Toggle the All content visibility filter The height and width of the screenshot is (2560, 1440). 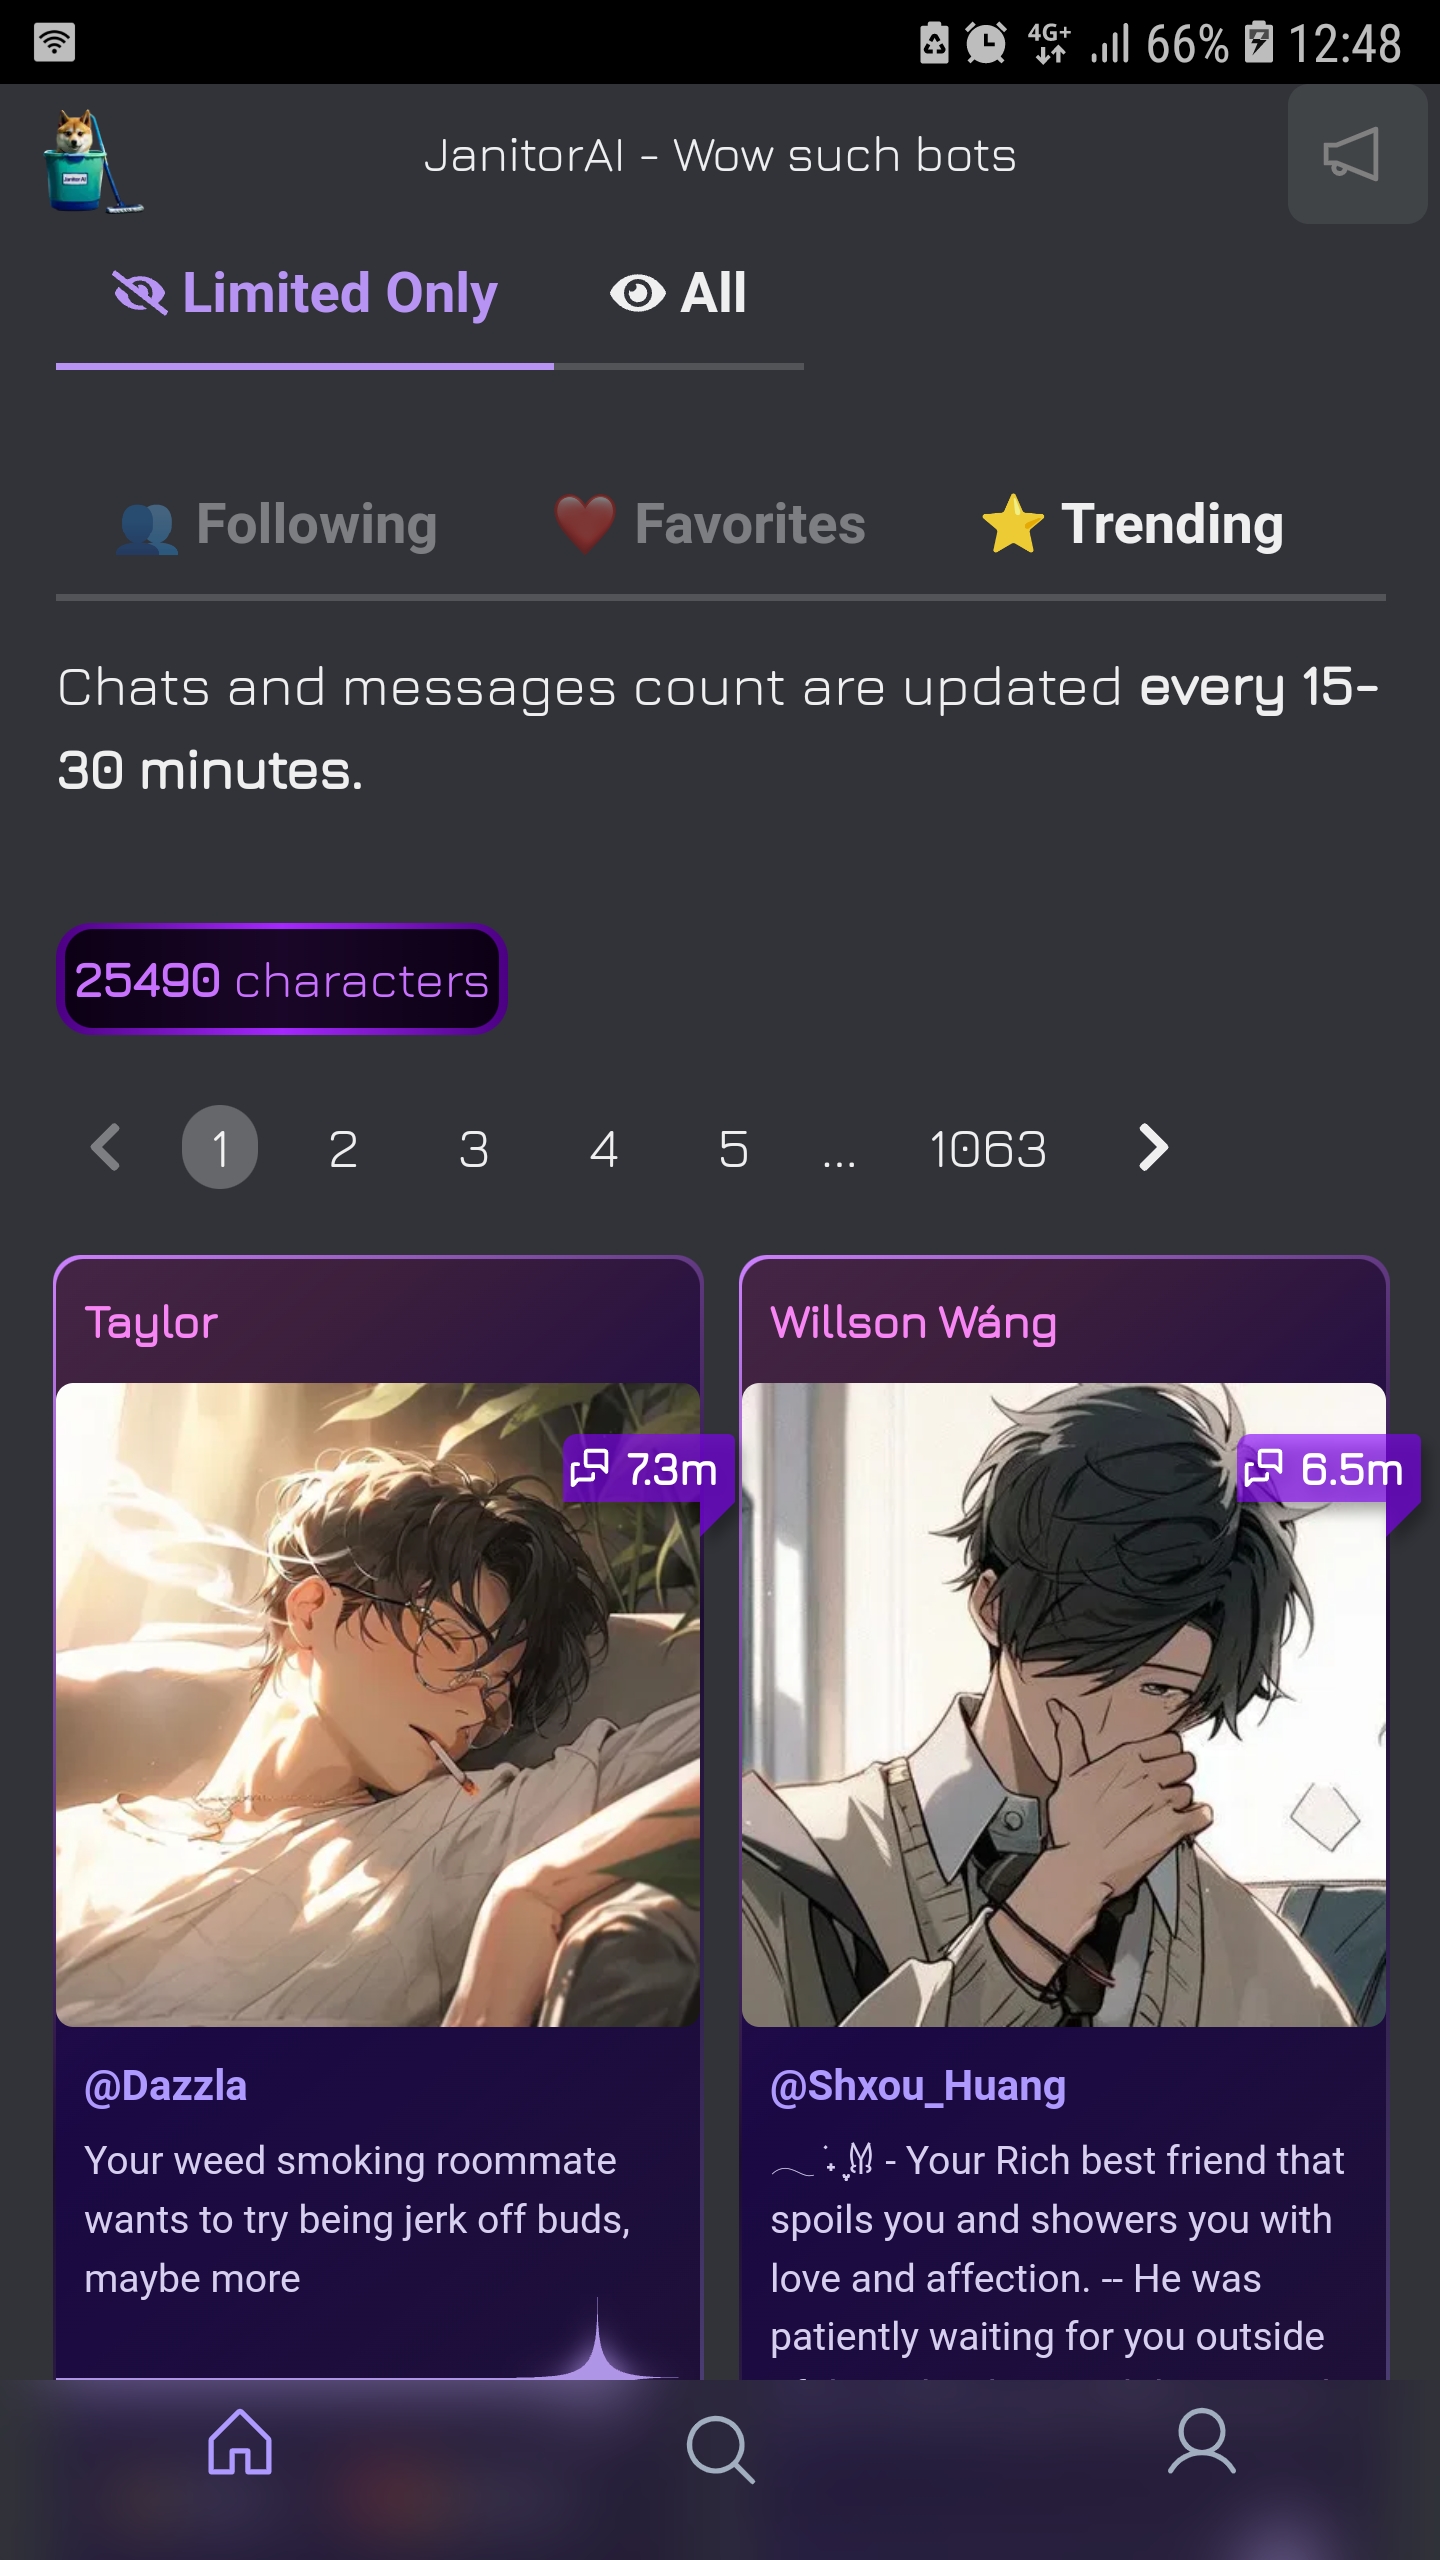point(679,294)
